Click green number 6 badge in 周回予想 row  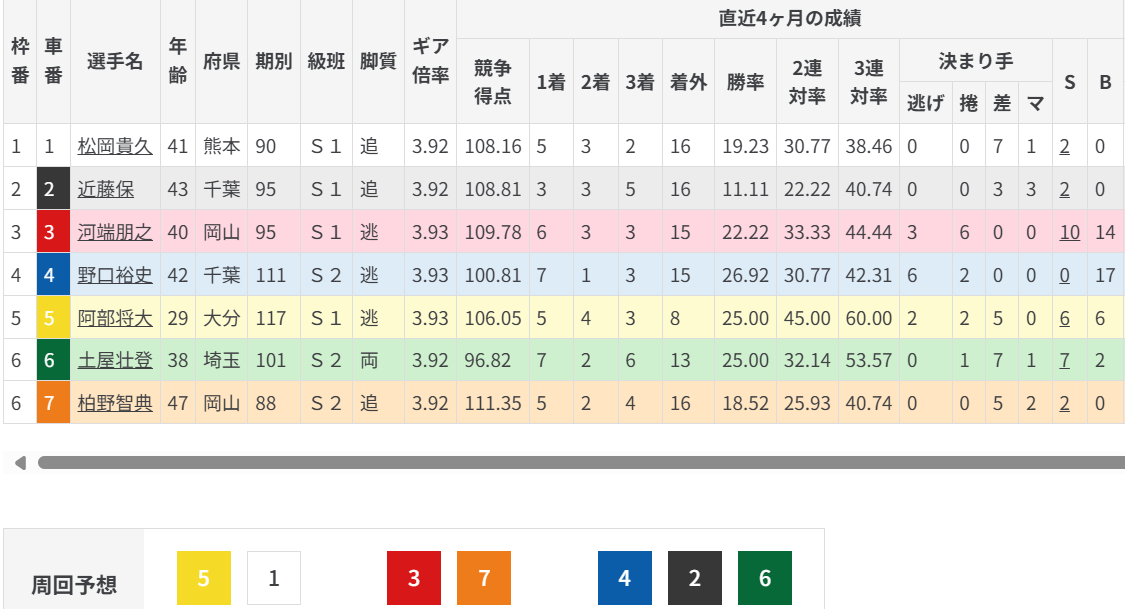coord(765,578)
